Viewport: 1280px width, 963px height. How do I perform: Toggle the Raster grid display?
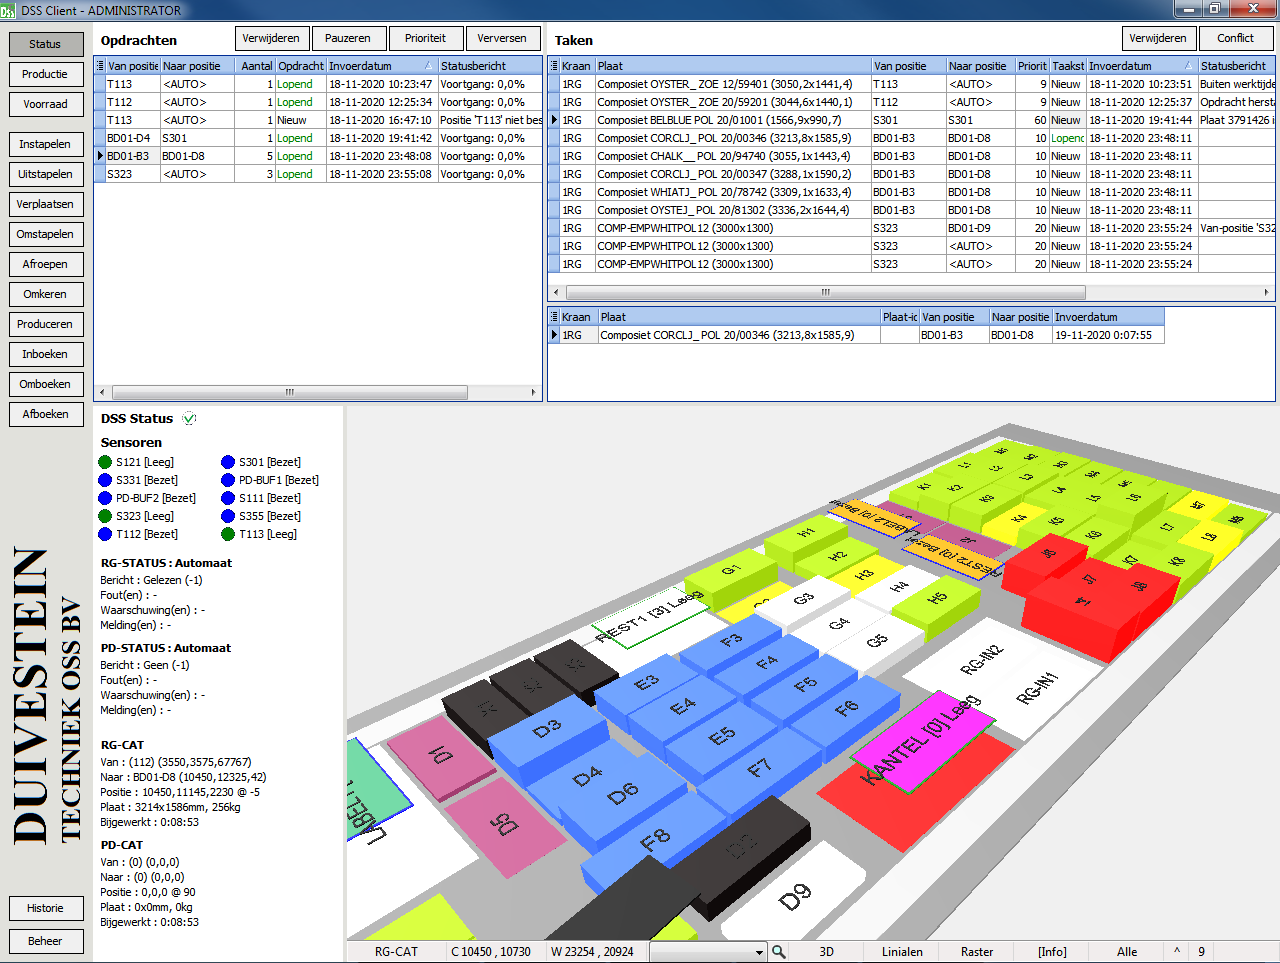[x=976, y=951]
